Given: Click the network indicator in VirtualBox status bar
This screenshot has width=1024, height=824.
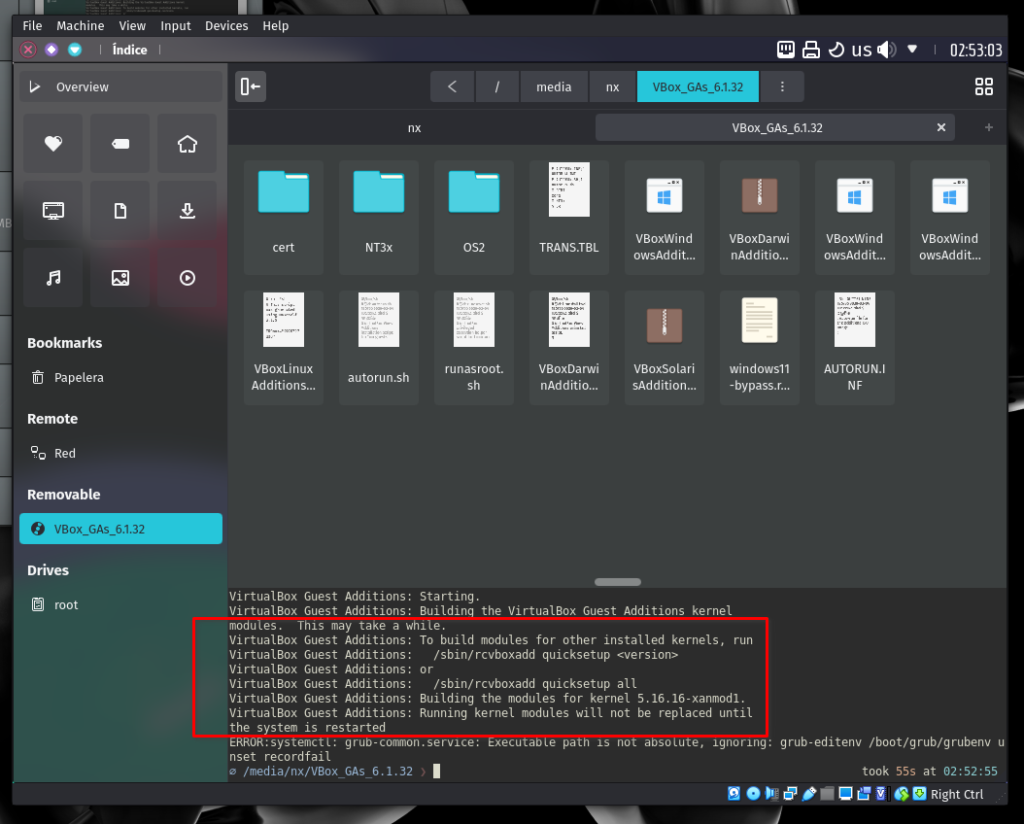Looking at the screenshot, I should (x=790, y=793).
